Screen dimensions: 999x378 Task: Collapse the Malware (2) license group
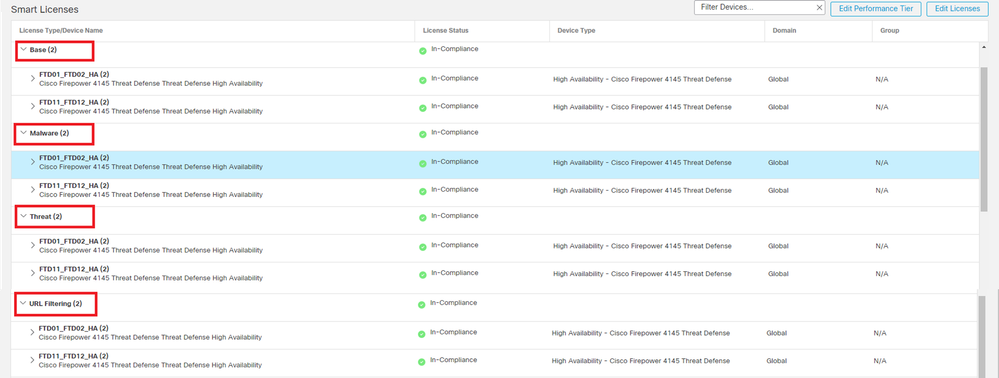coord(24,133)
